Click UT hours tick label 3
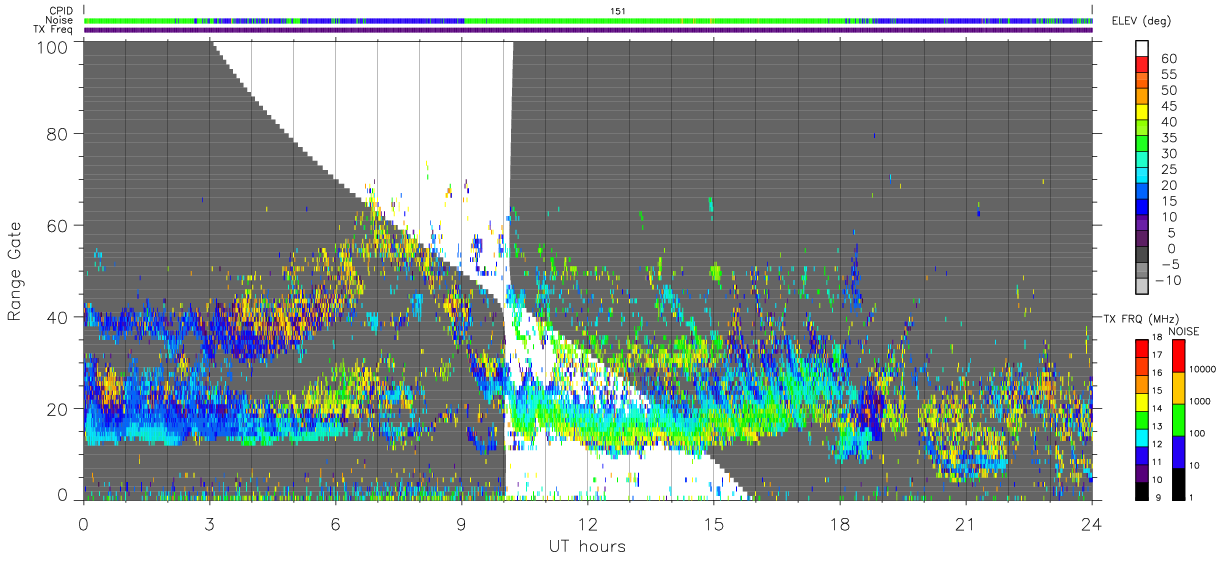Screen dimensions: 1228x567 (x=209, y=523)
